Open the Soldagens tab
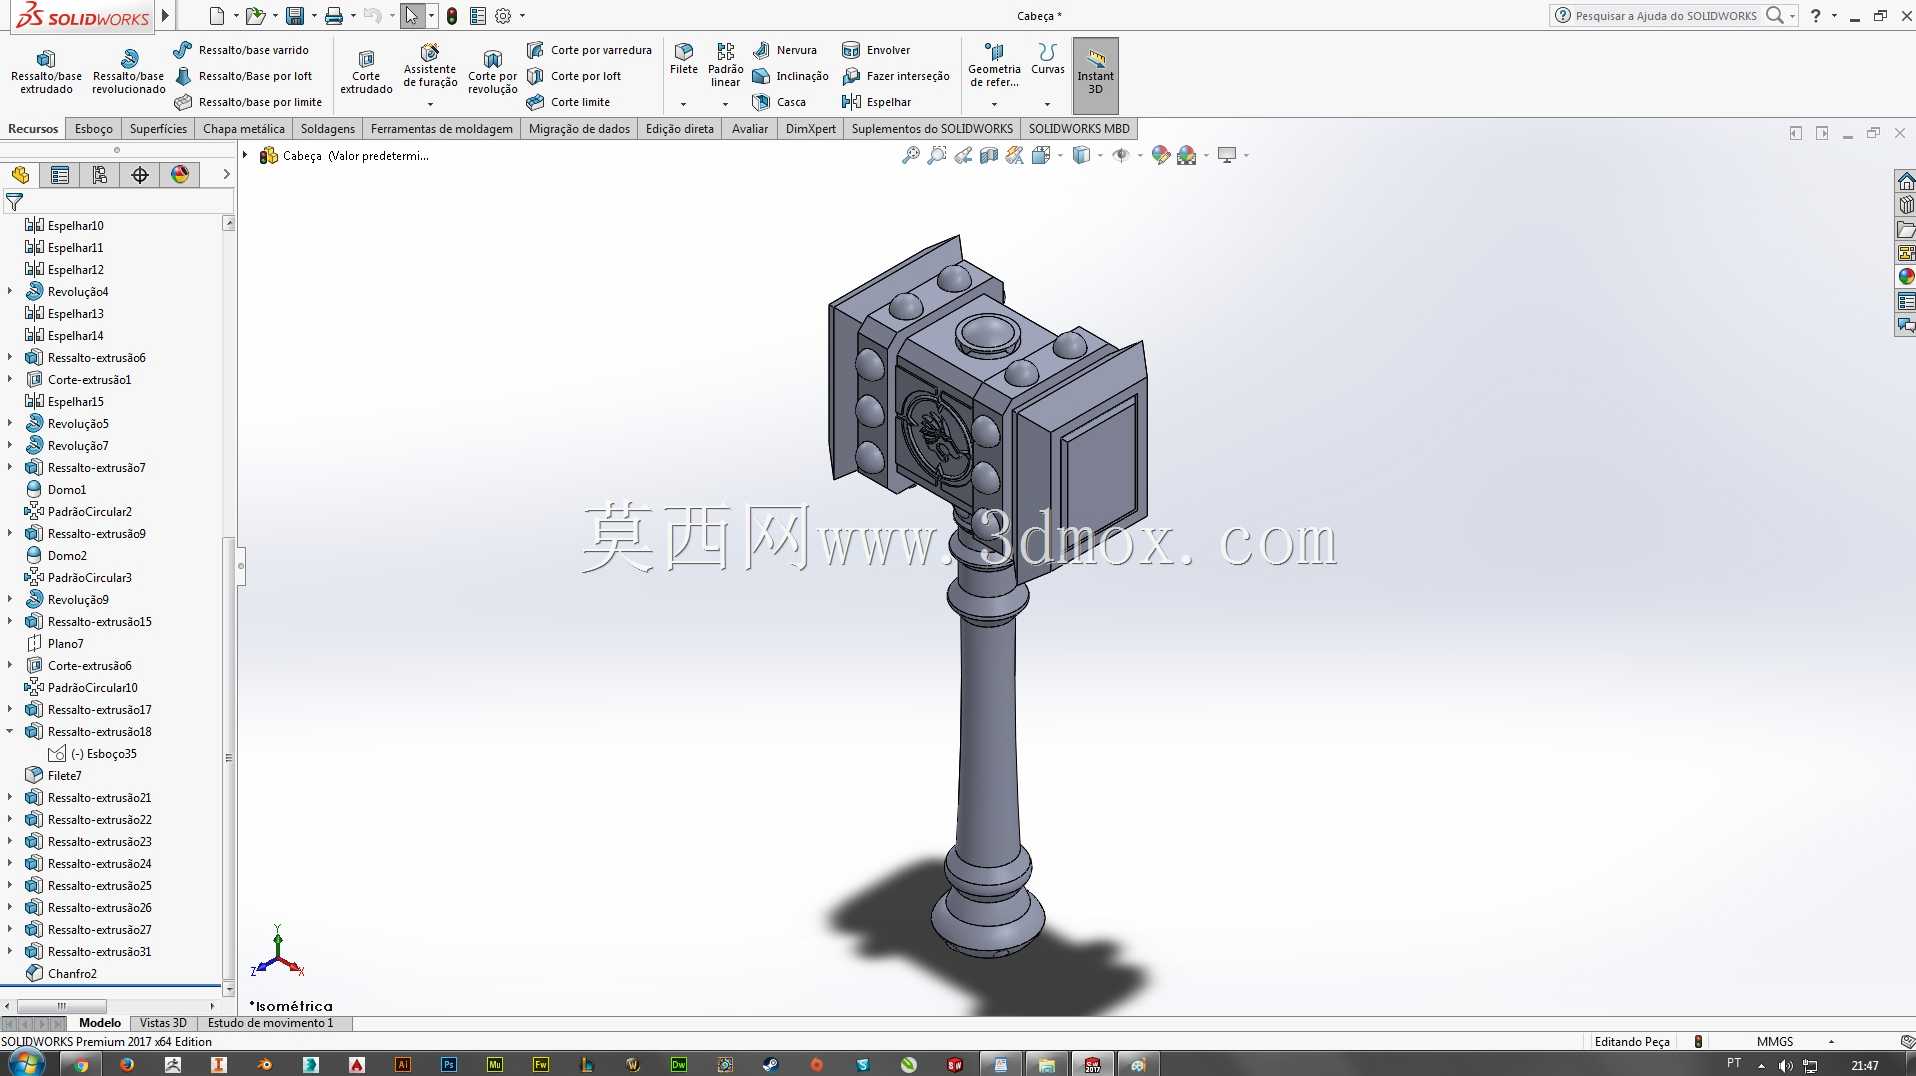This screenshot has height=1076, width=1916. [328, 129]
